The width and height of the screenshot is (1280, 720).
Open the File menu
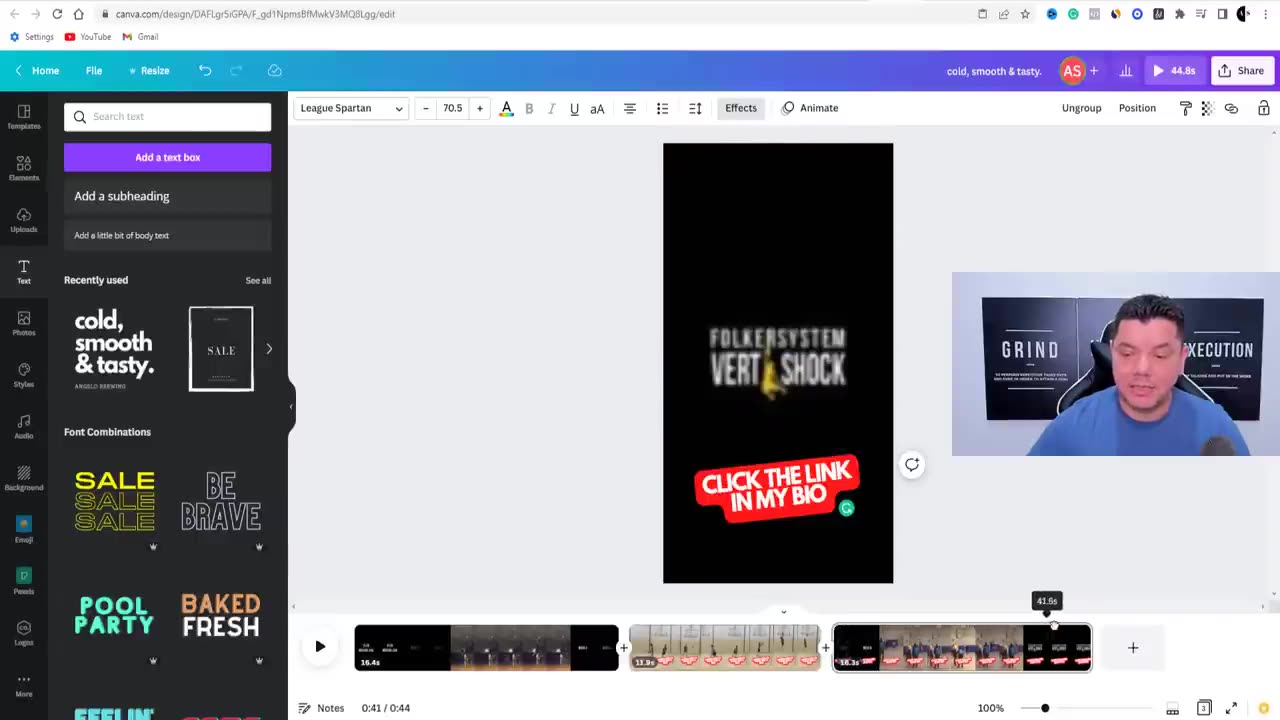point(94,71)
